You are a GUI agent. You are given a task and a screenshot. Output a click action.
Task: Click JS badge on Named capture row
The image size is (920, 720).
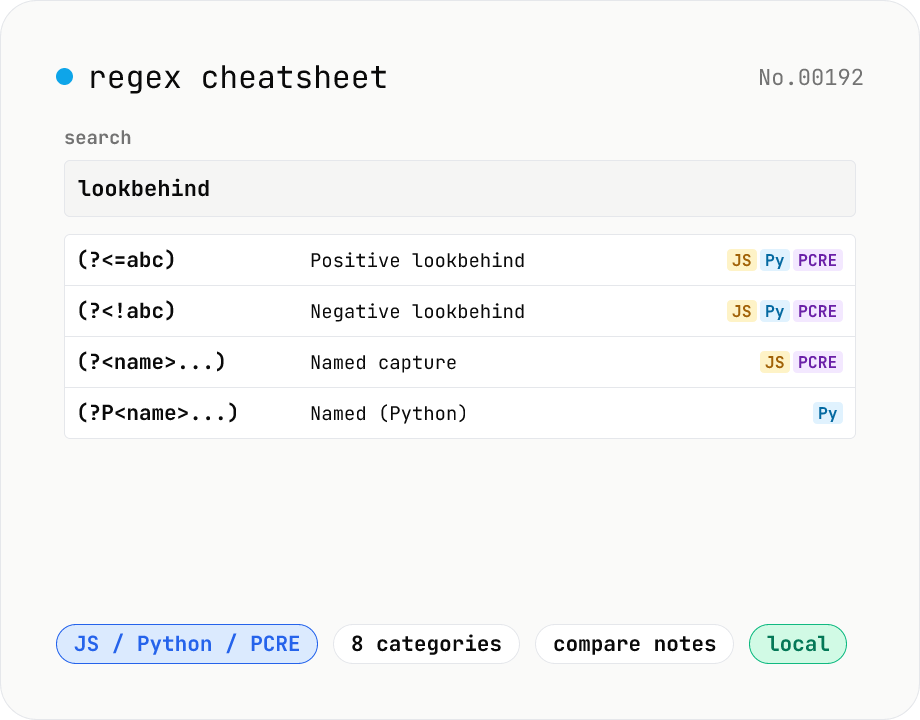[x=774, y=362]
